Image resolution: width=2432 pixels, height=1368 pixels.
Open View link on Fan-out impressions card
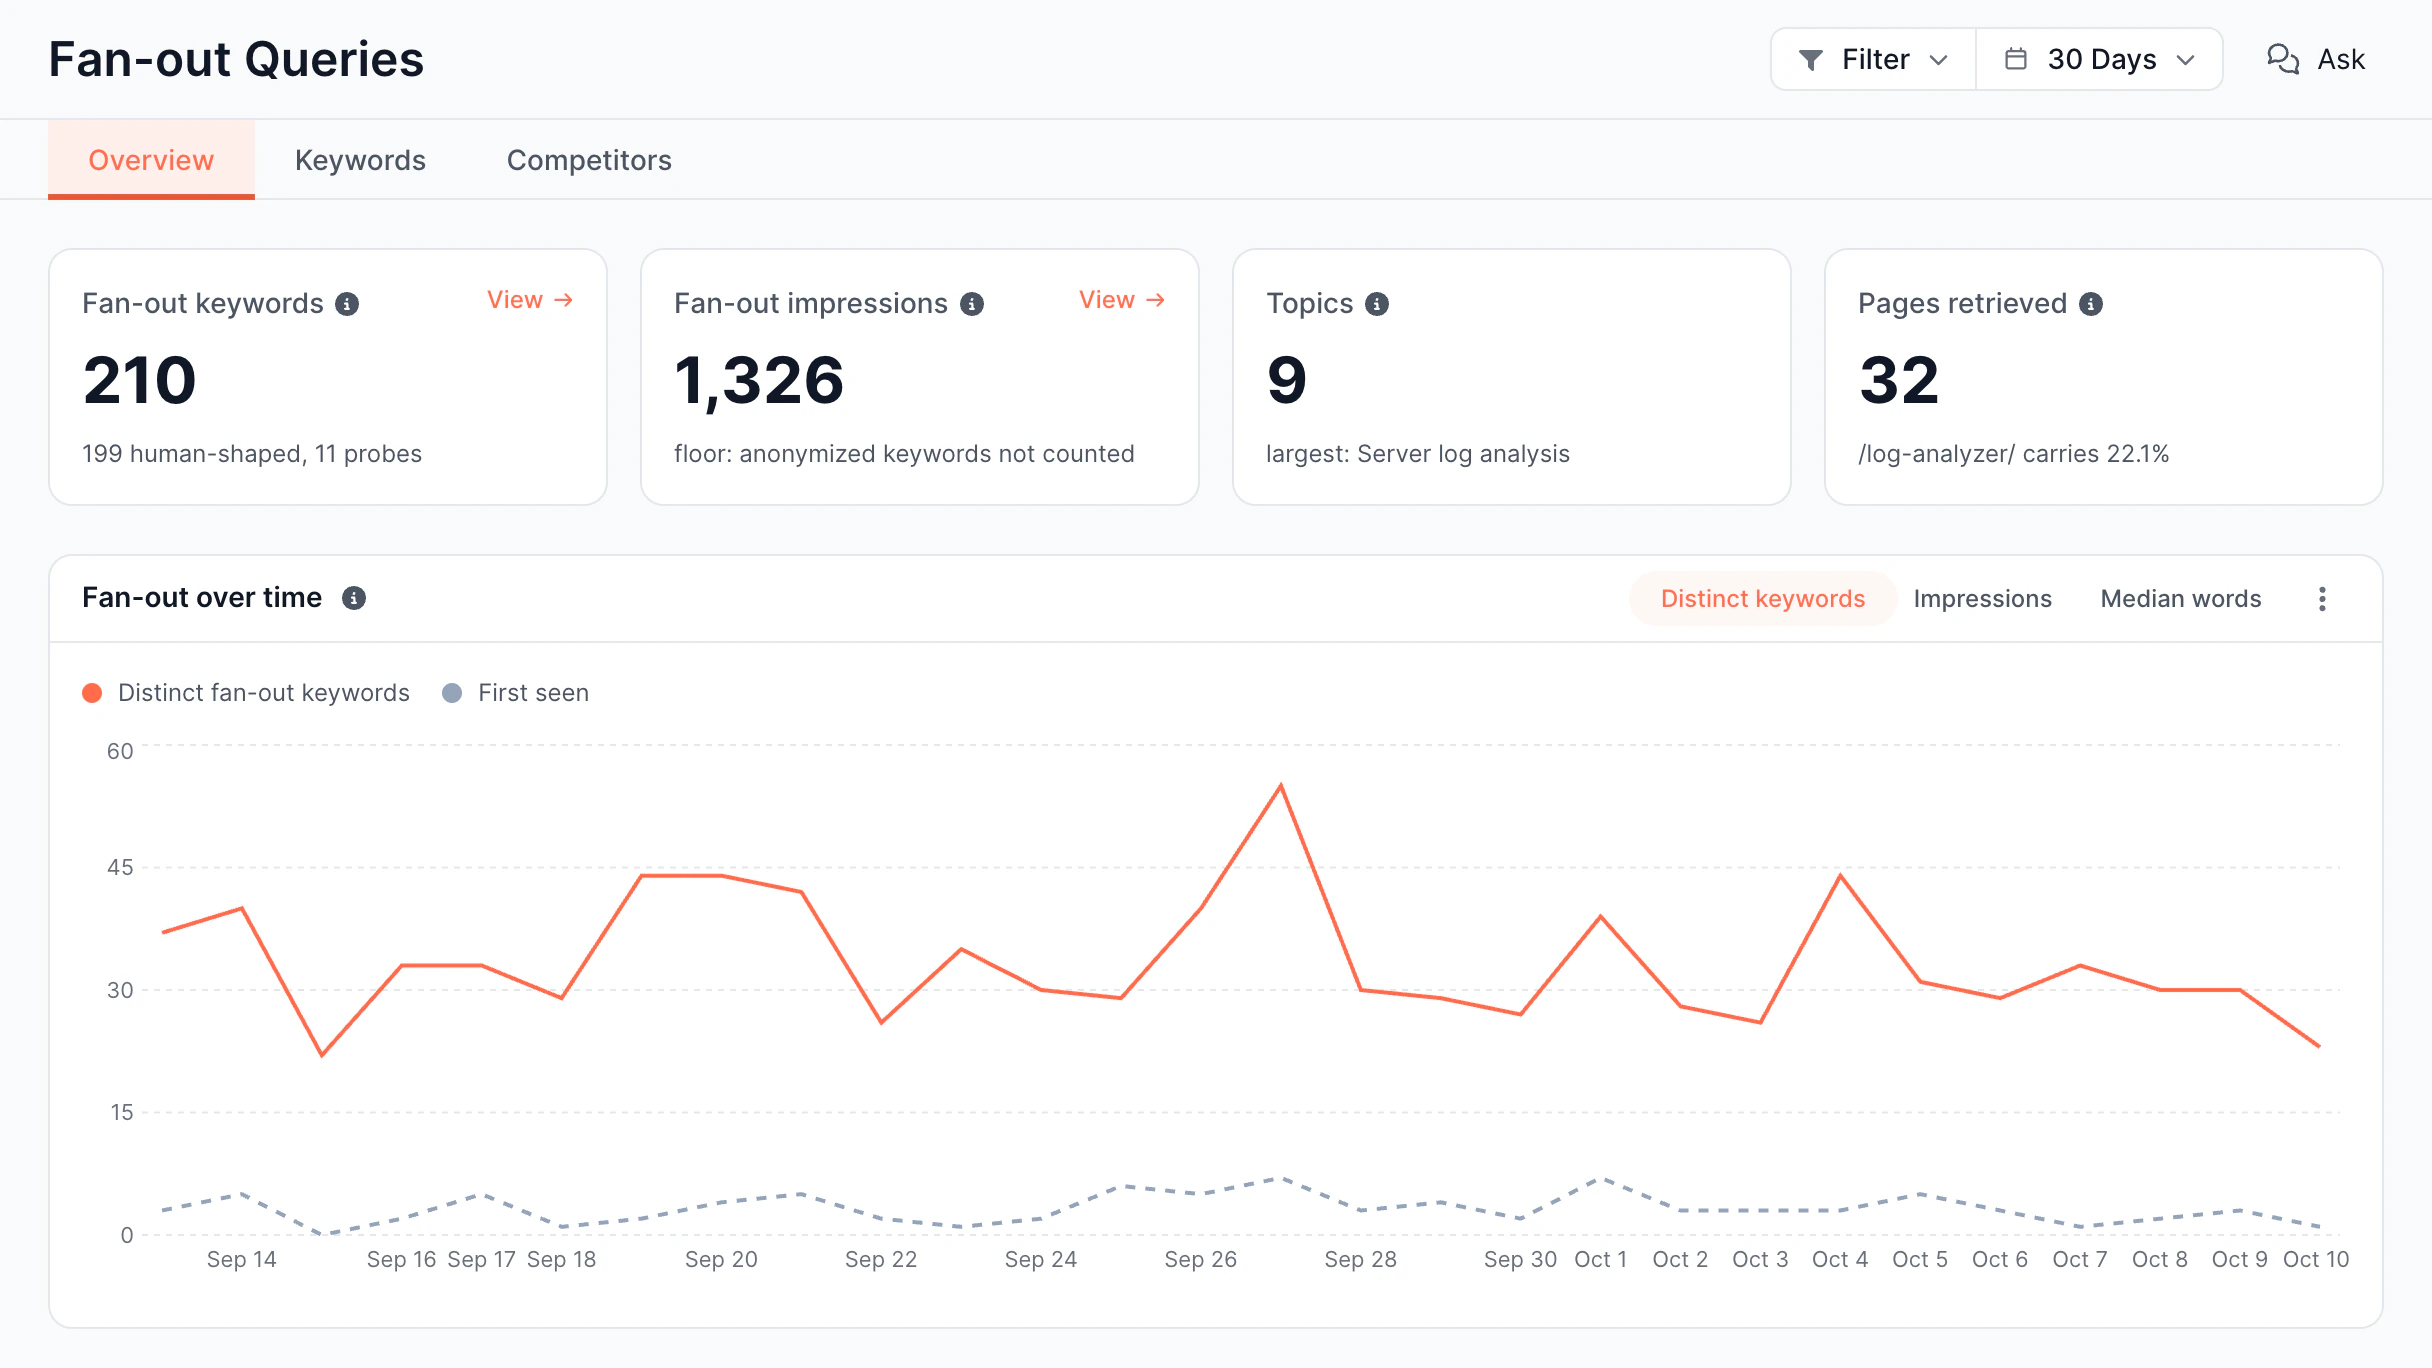[1122, 300]
